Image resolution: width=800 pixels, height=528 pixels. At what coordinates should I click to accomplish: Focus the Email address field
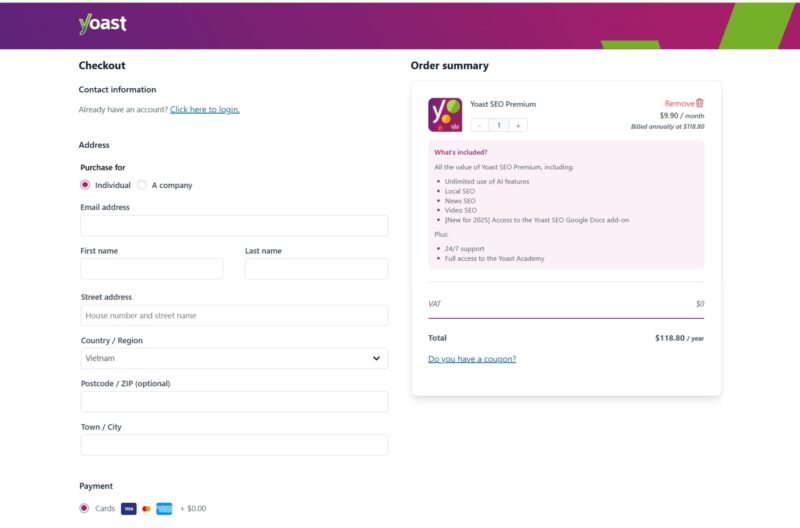point(233,226)
